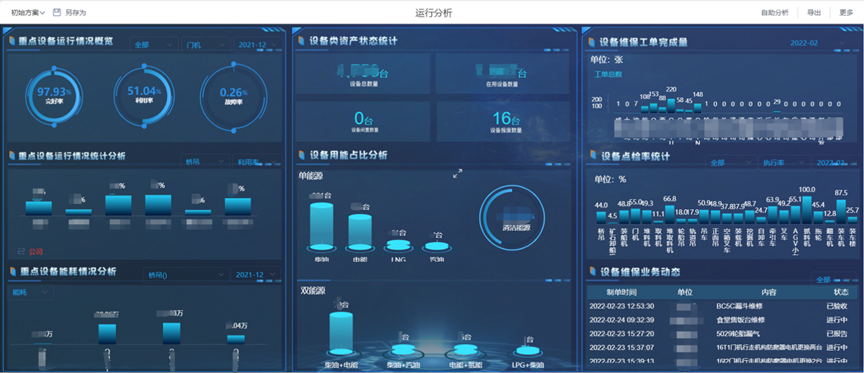The width and height of the screenshot is (864, 373).
Task: Click the 97.93% 完好率 gauge
Action: (54, 96)
